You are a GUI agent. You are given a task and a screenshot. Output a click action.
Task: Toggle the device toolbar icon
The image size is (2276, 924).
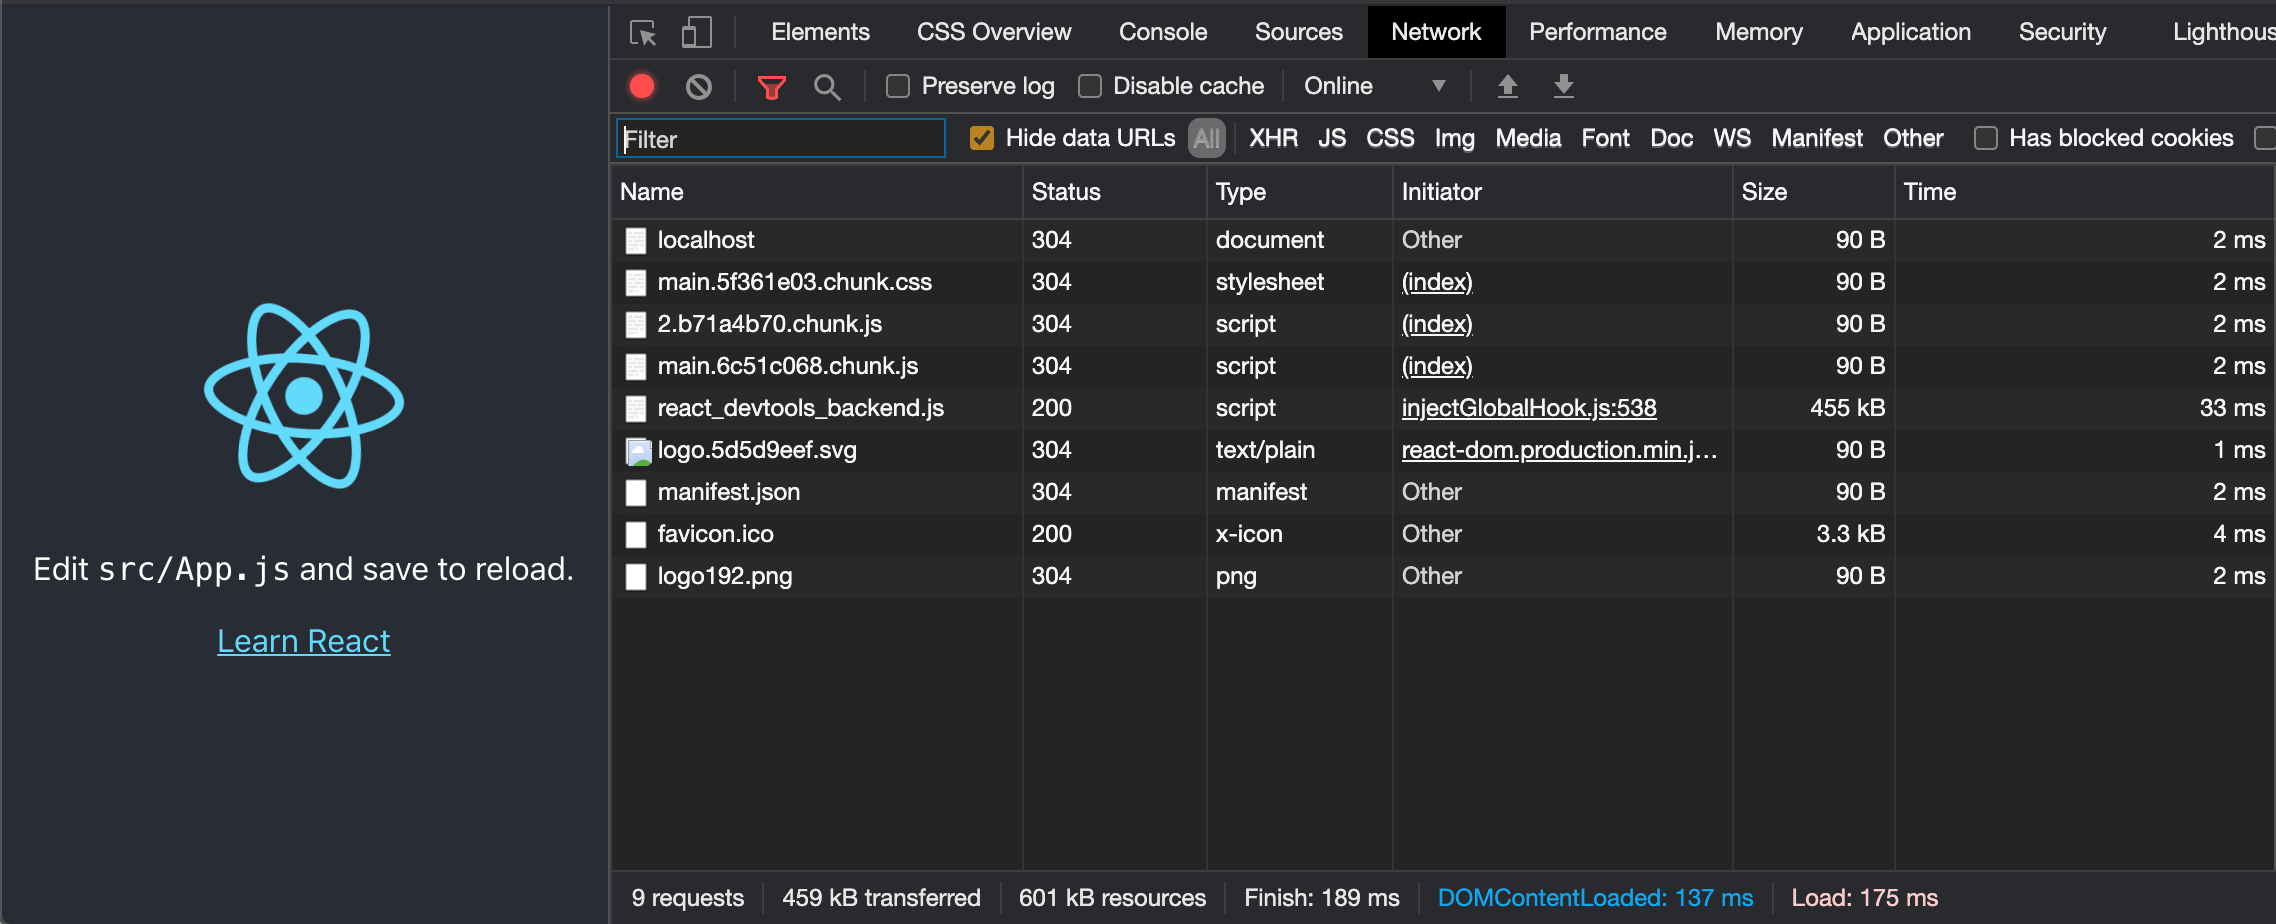pos(697,33)
